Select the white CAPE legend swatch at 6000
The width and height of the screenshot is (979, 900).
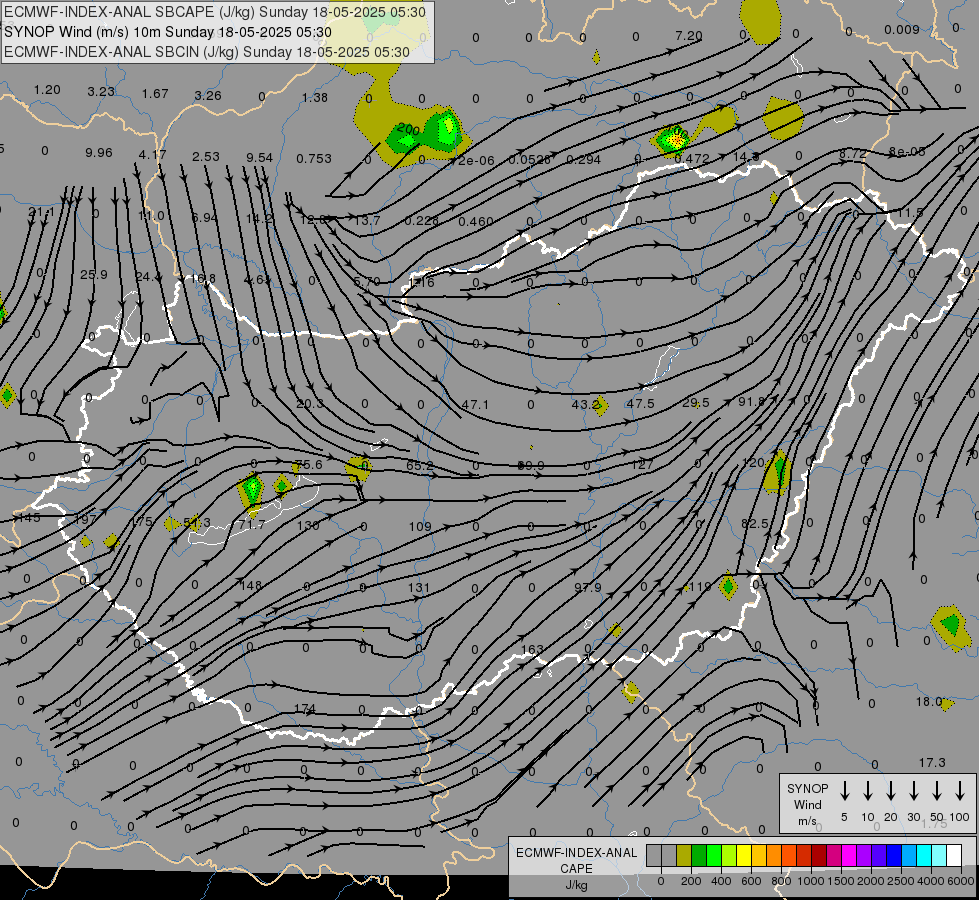pyautogui.click(x=953, y=856)
